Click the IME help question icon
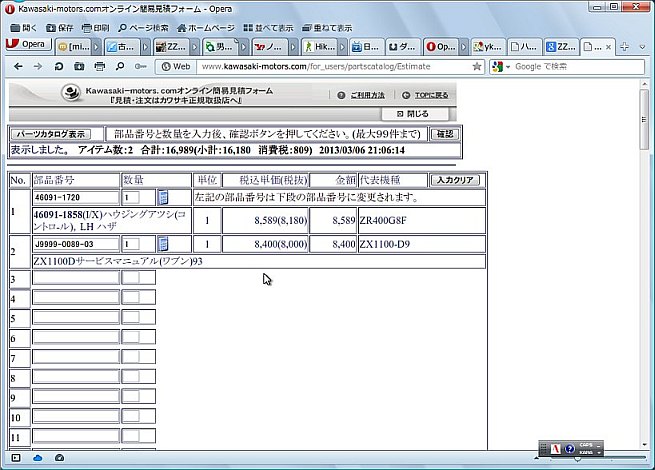Image resolution: width=655 pixels, height=470 pixels. tap(570, 449)
